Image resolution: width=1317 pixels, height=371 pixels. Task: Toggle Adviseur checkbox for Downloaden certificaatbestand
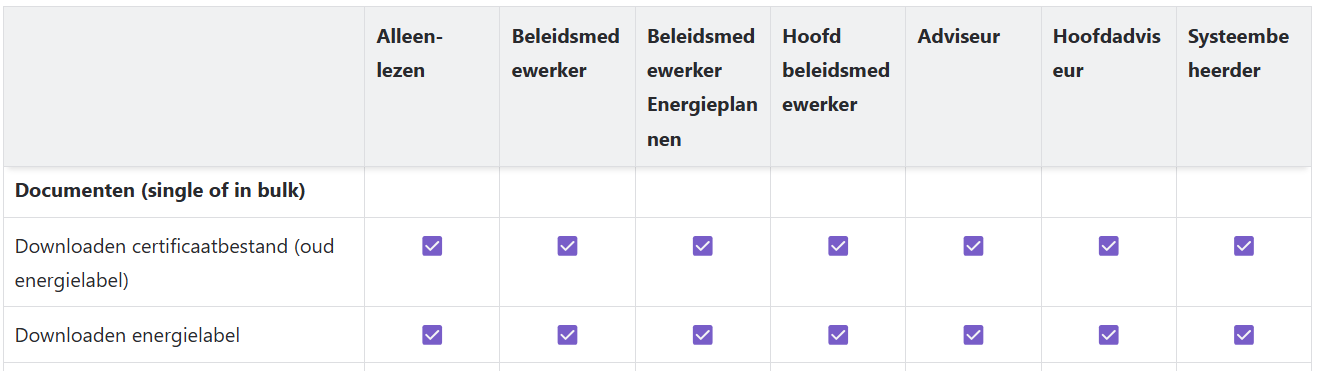(973, 246)
